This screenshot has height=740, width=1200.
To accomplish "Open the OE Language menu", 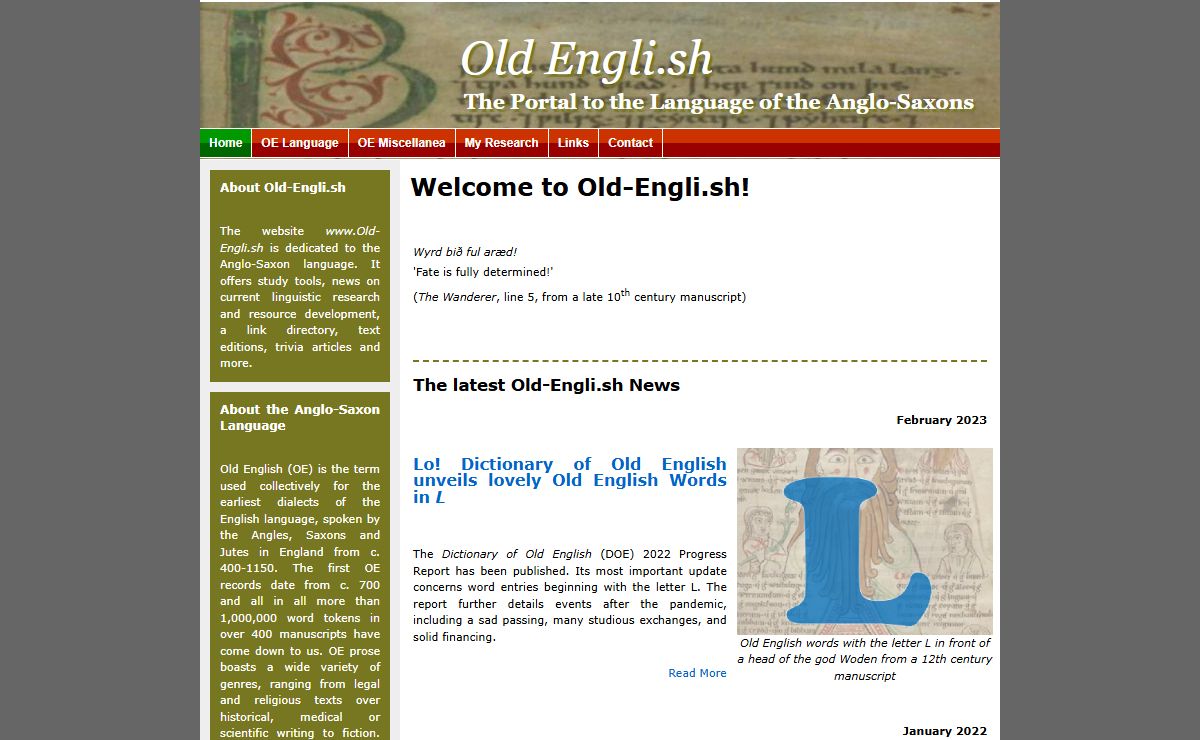I will click(300, 143).
